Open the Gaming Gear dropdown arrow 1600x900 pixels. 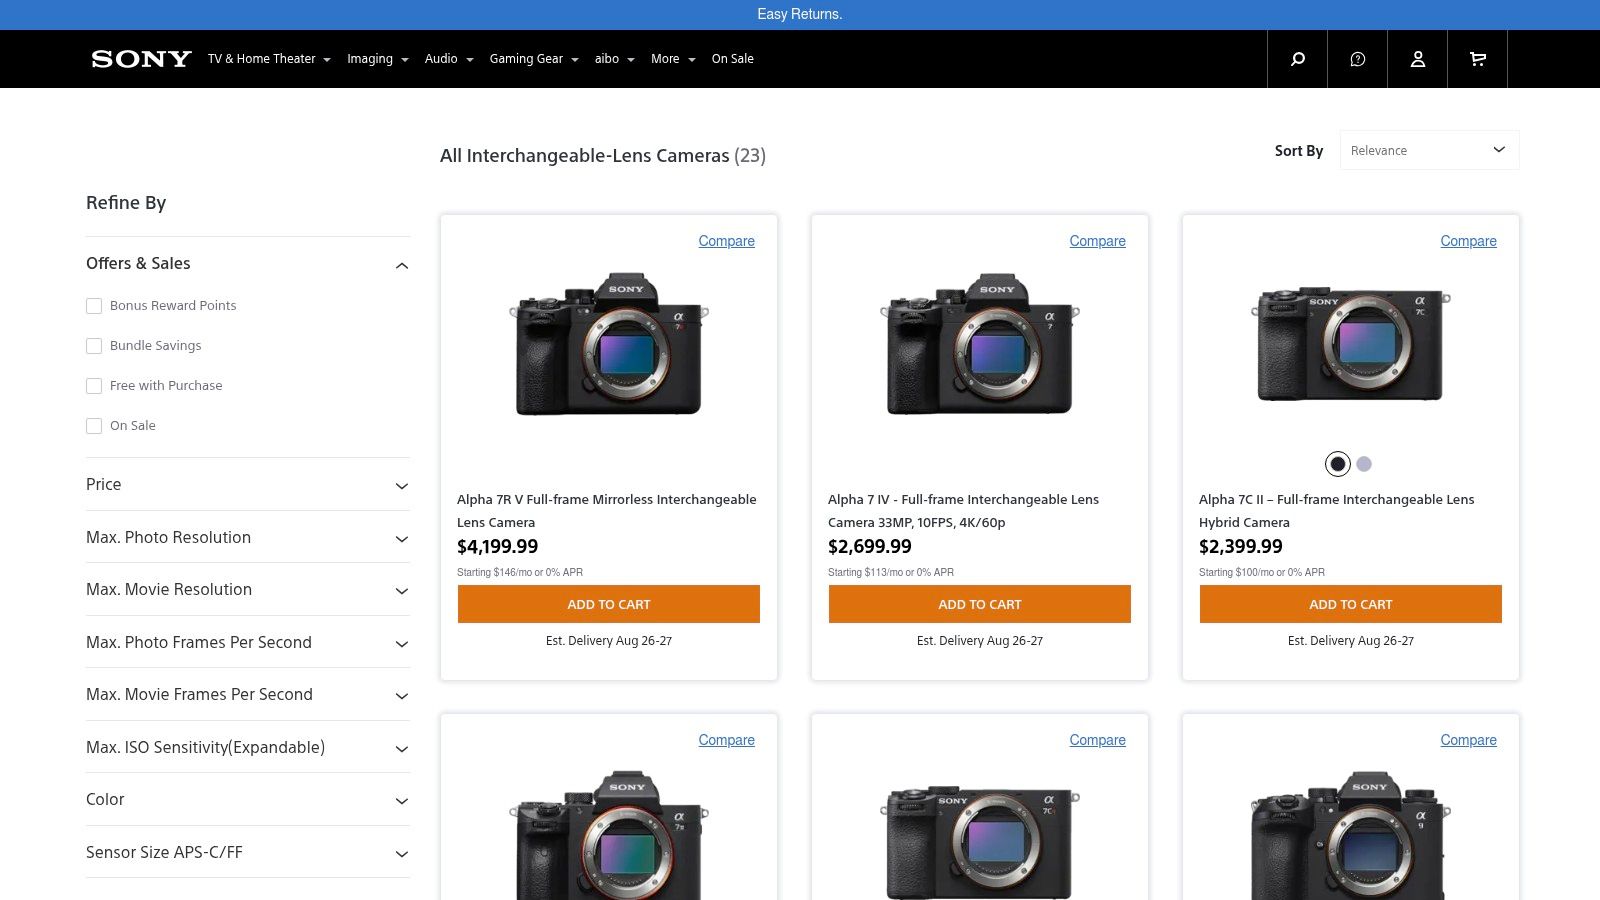tap(574, 60)
